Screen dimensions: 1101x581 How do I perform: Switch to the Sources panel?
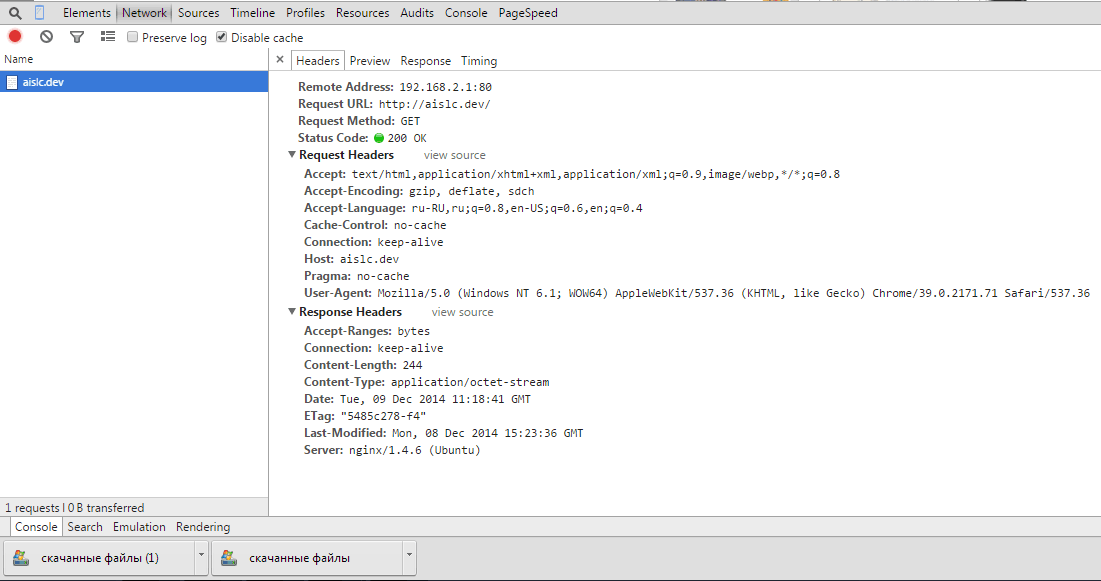[199, 13]
